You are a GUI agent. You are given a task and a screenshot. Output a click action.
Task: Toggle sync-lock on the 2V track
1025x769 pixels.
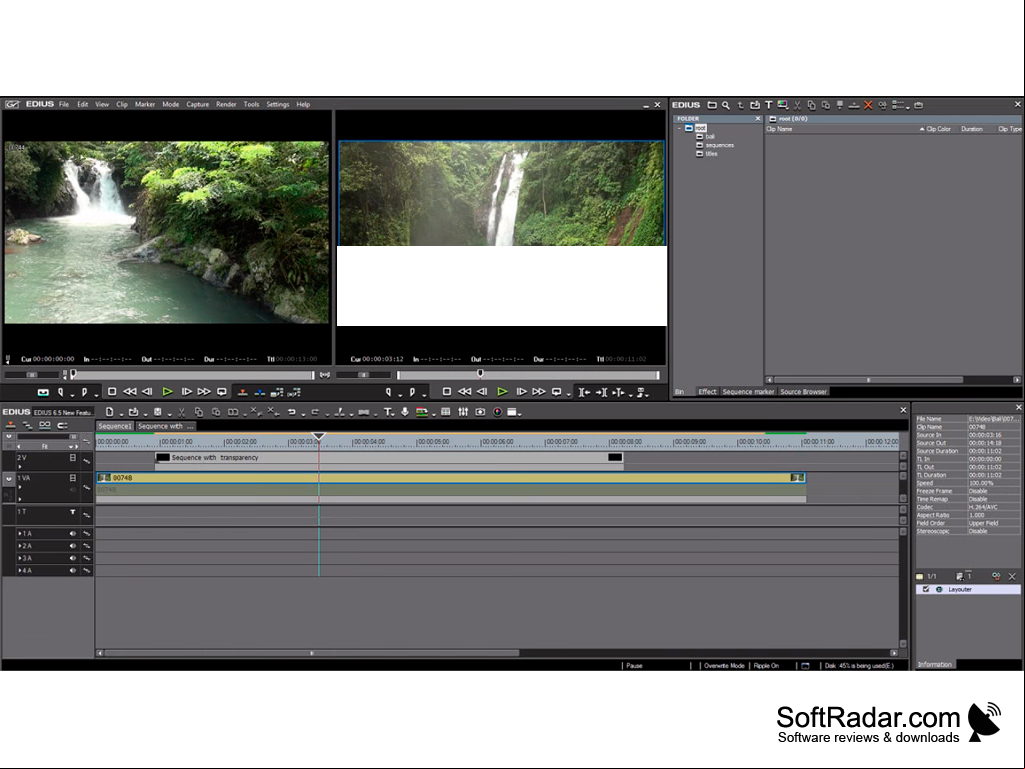(x=86, y=460)
